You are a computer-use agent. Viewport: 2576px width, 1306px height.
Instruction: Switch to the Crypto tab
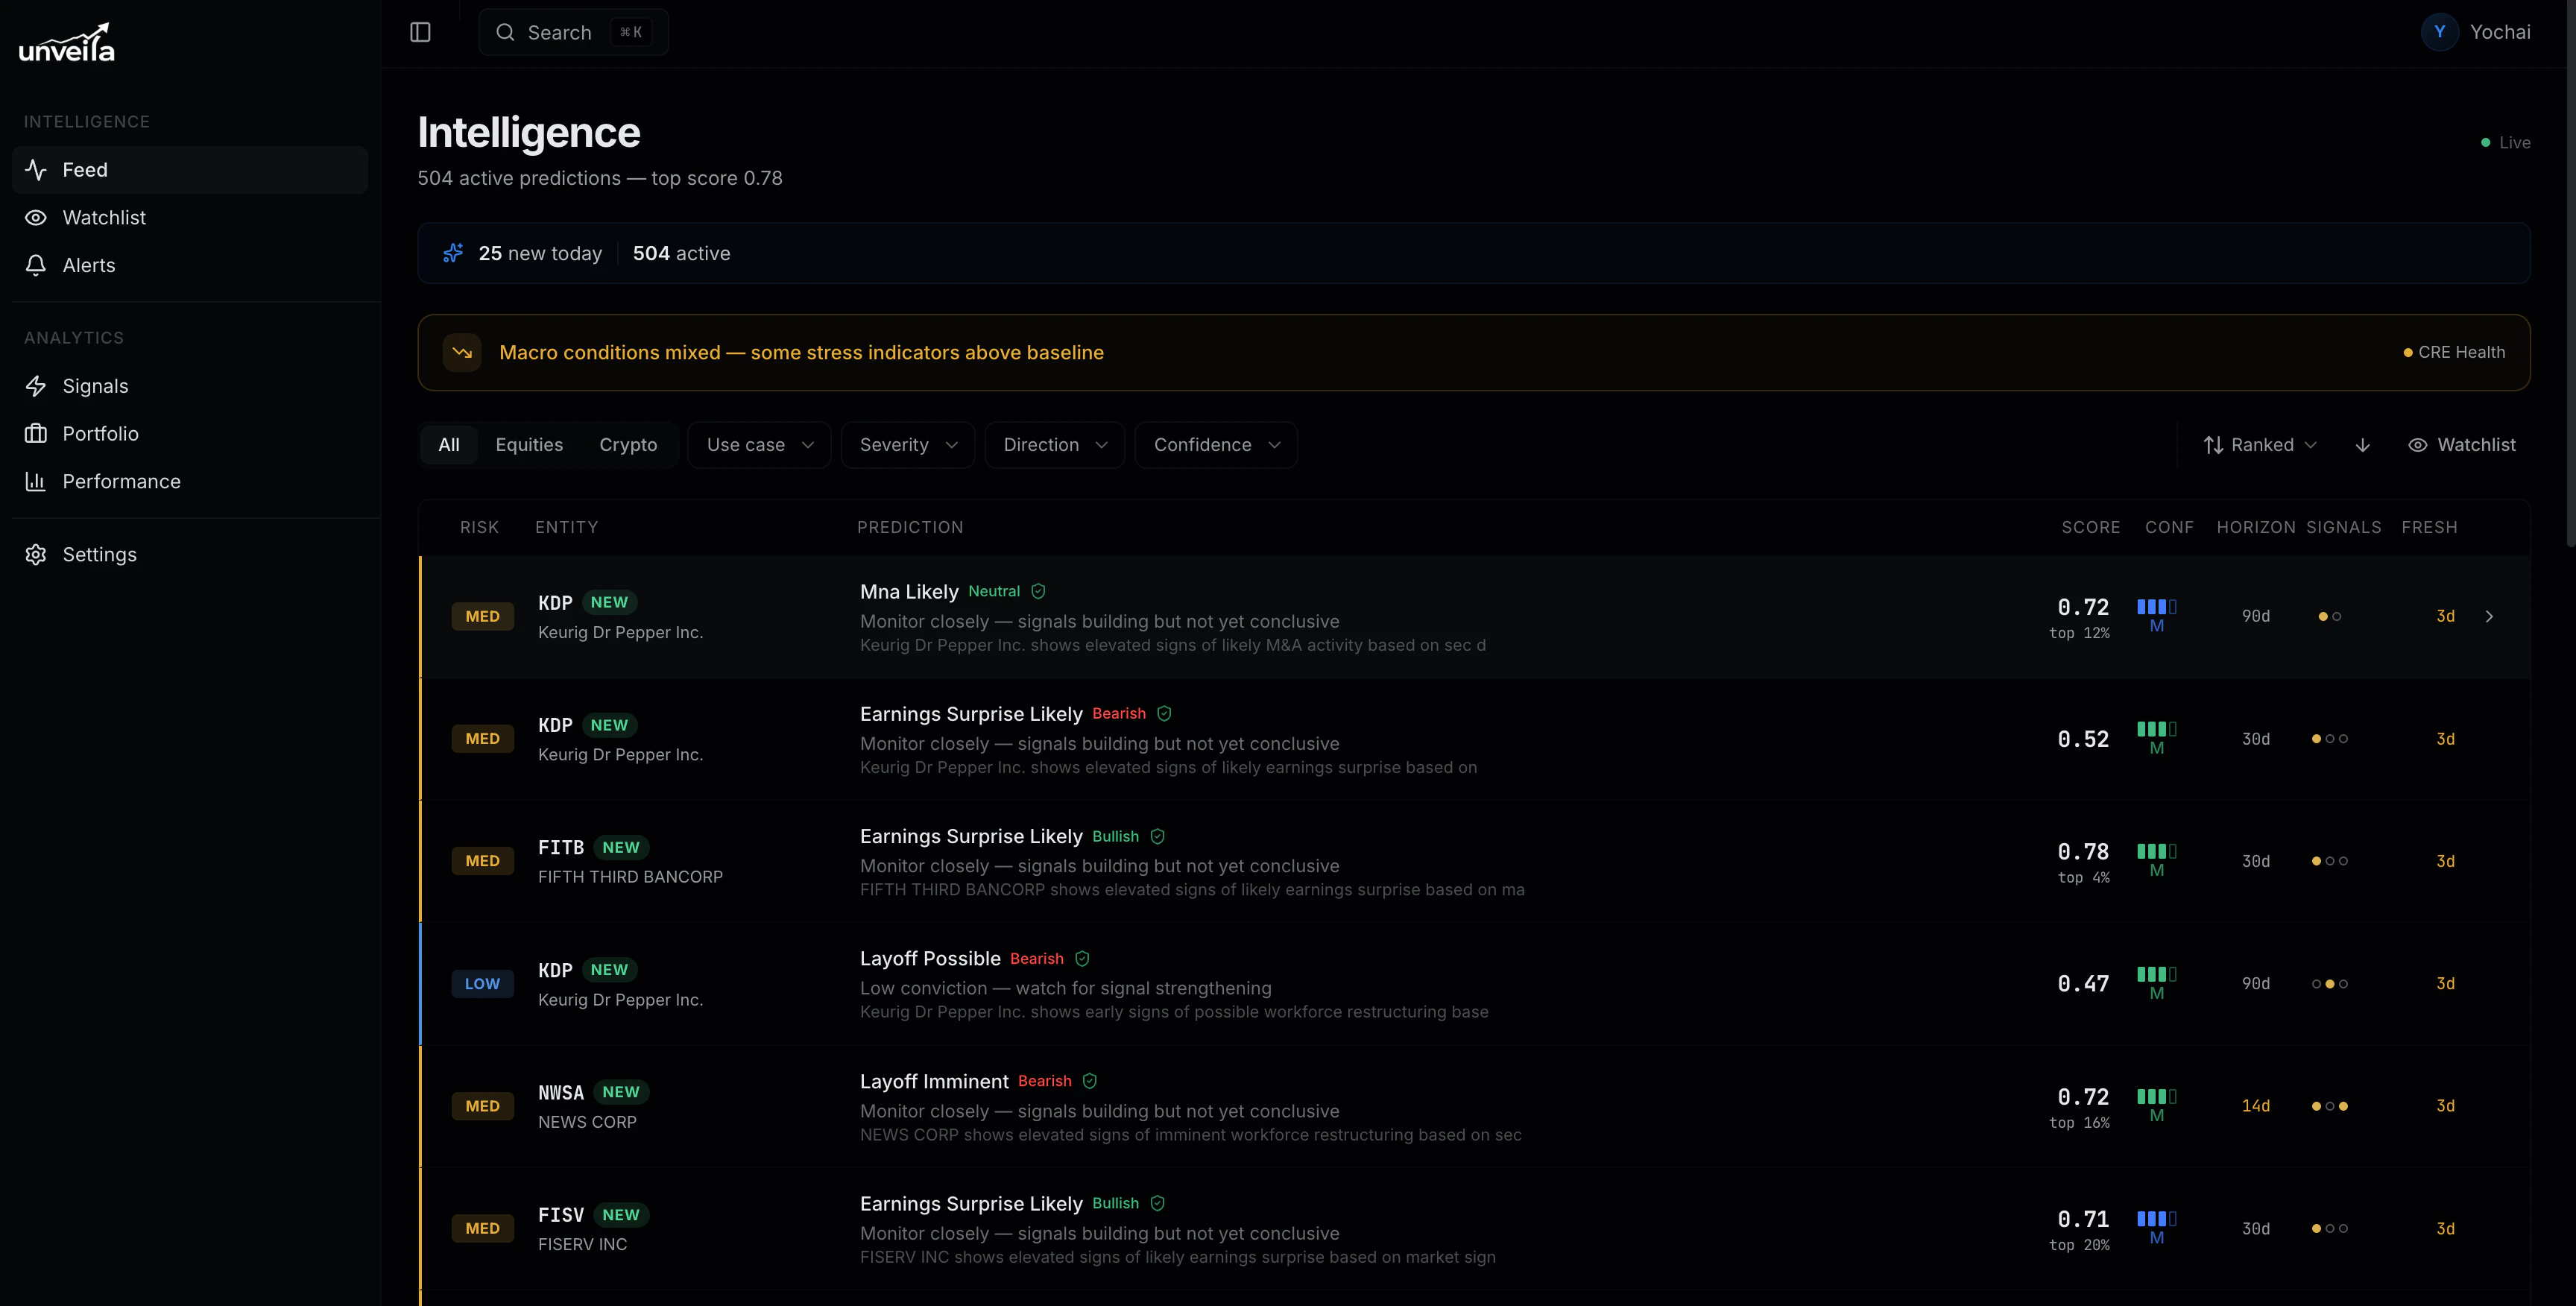point(628,445)
